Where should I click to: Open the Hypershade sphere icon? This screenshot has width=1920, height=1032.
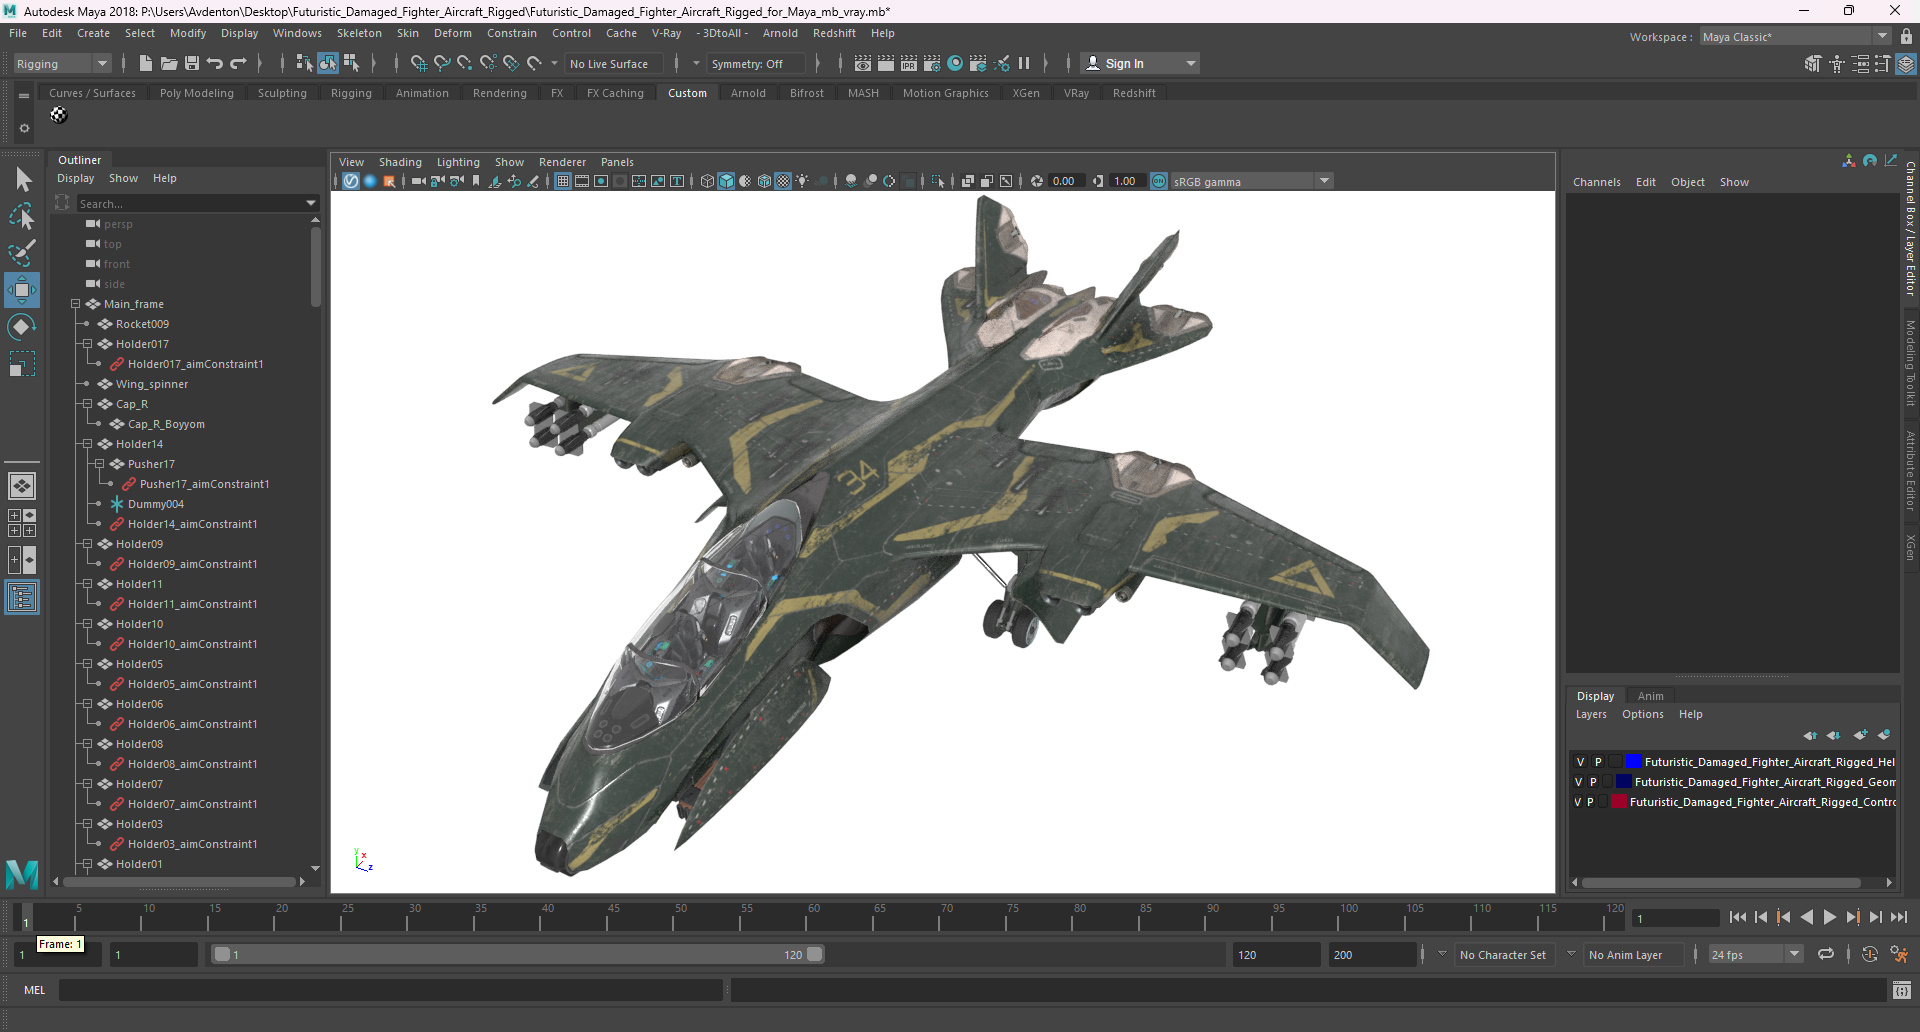pyautogui.click(x=955, y=63)
